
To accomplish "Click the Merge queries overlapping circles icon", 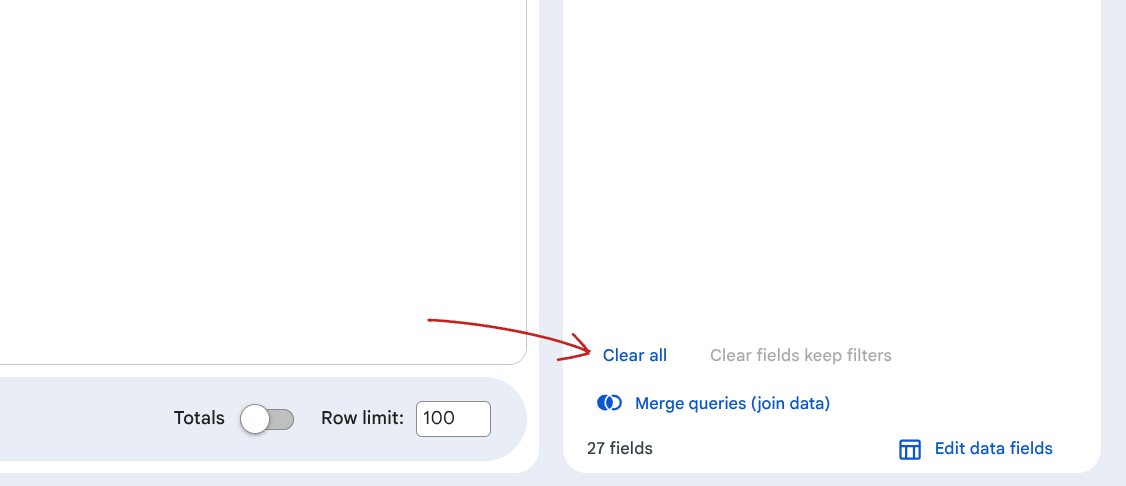I will [609, 403].
